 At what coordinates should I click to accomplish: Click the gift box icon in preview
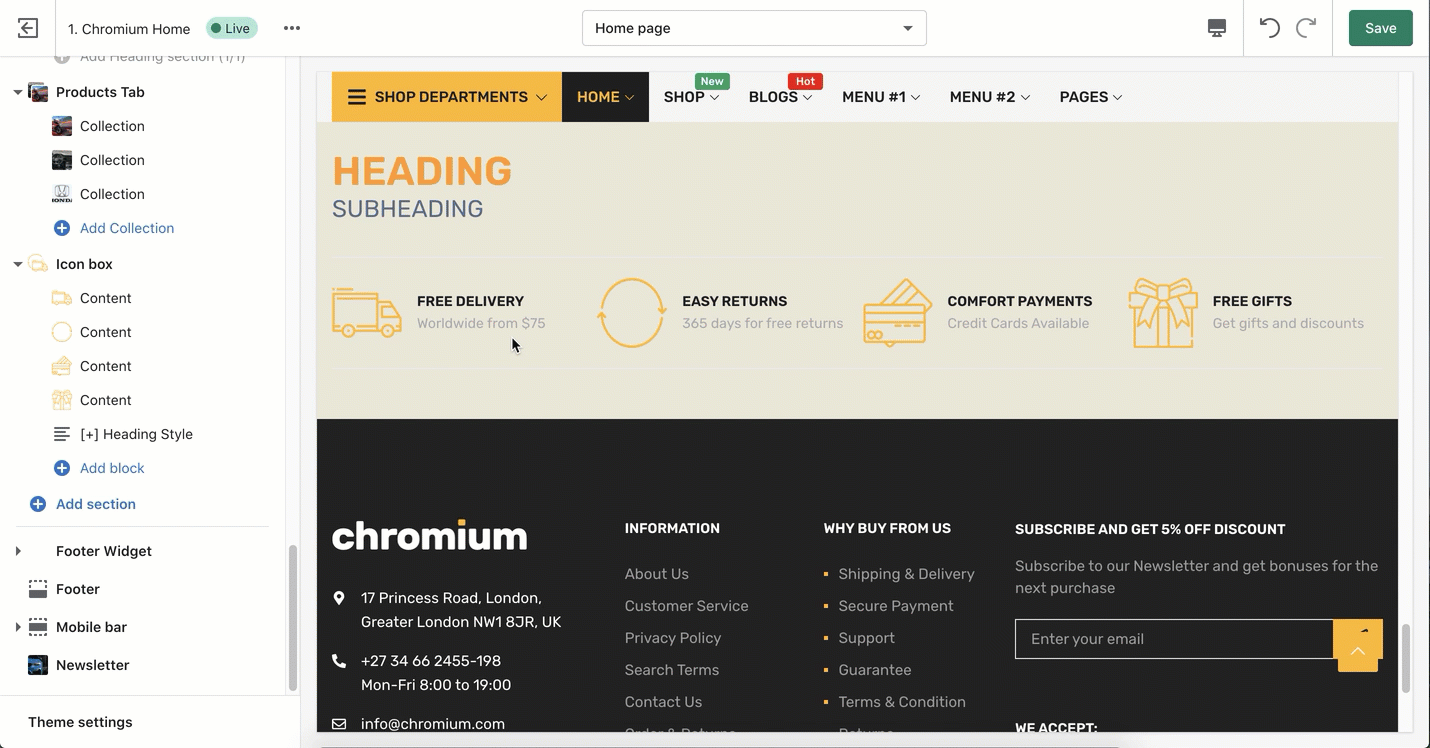(1163, 313)
